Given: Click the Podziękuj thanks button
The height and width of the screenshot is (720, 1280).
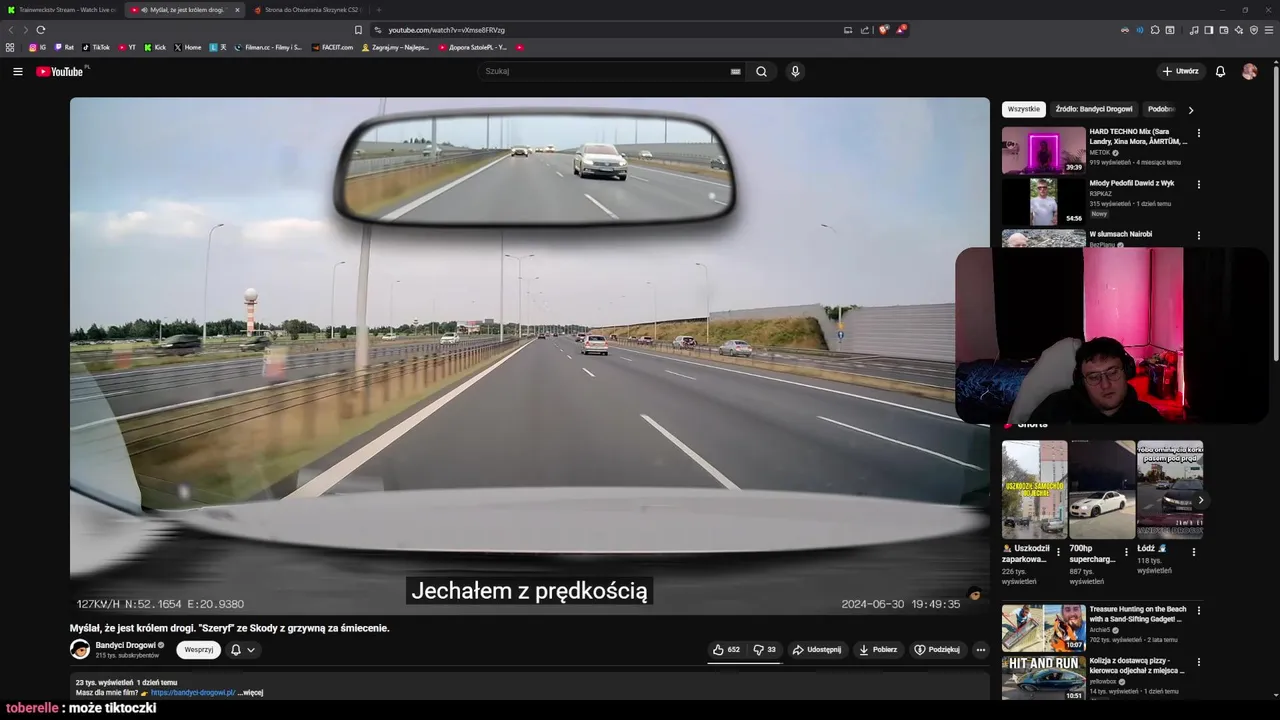Looking at the screenshot, I should pyautogui.click(x=937, y=650).
